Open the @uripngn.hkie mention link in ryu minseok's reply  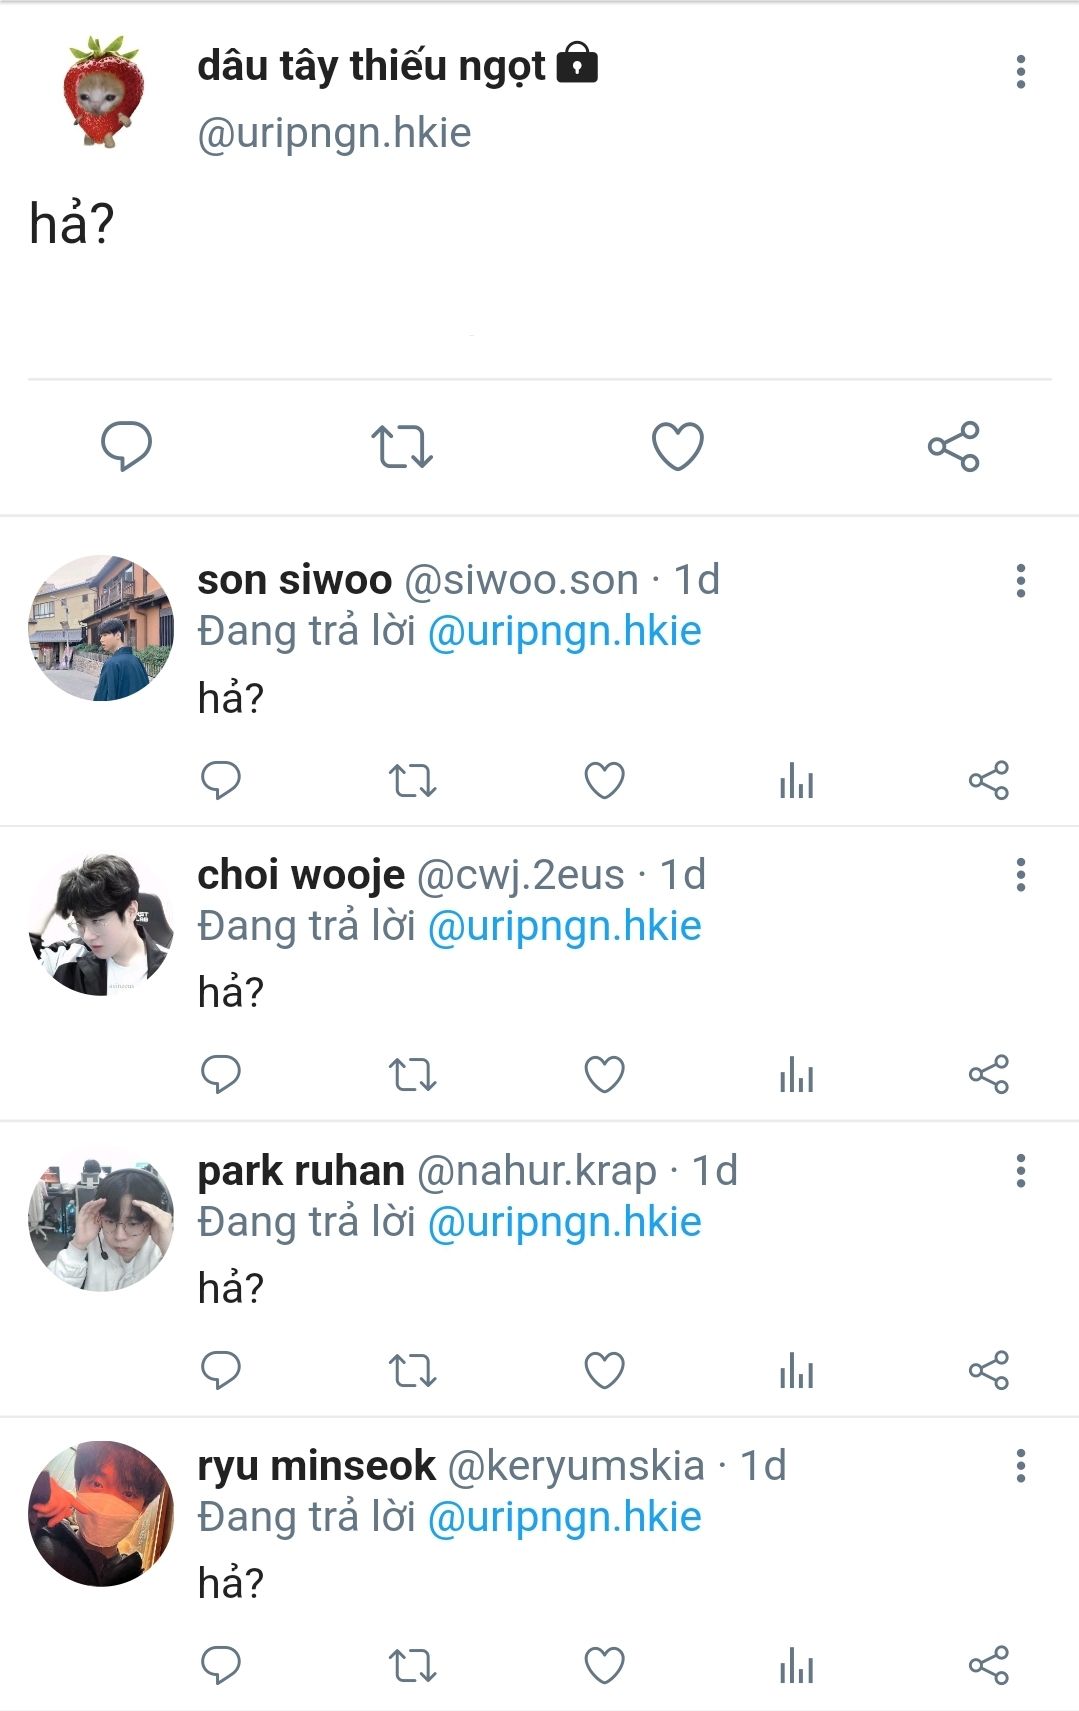[x=564, y=1518]
